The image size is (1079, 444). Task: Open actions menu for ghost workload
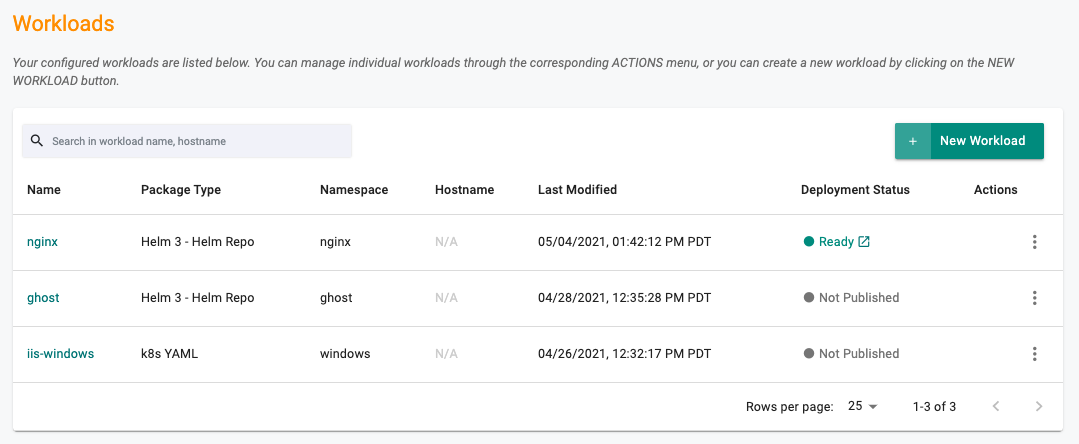[x=1034, y=298]
